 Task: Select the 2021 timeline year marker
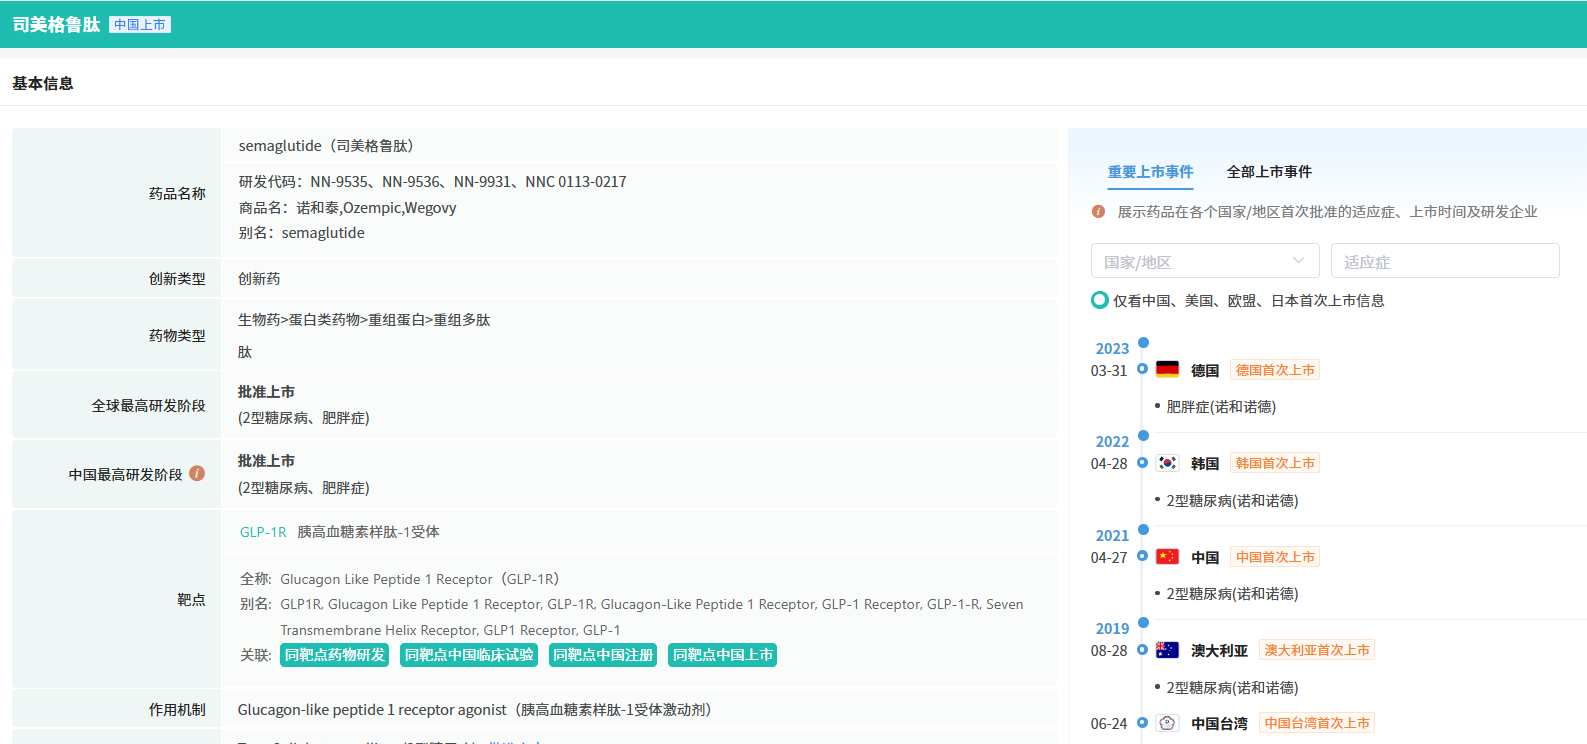click(1144, 530)
